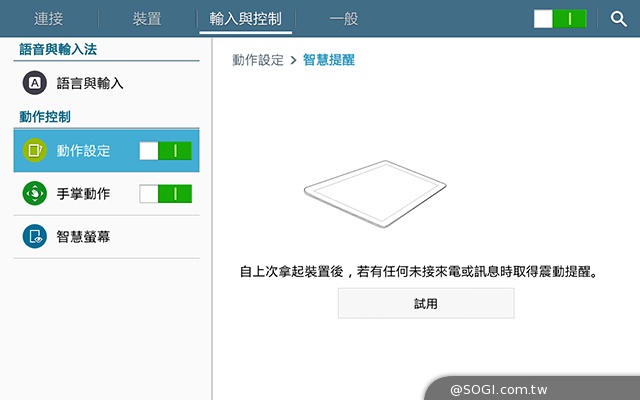Click the 語言與輸入 letter A icon
The image size is (640, 400).
tap(35, 83)
